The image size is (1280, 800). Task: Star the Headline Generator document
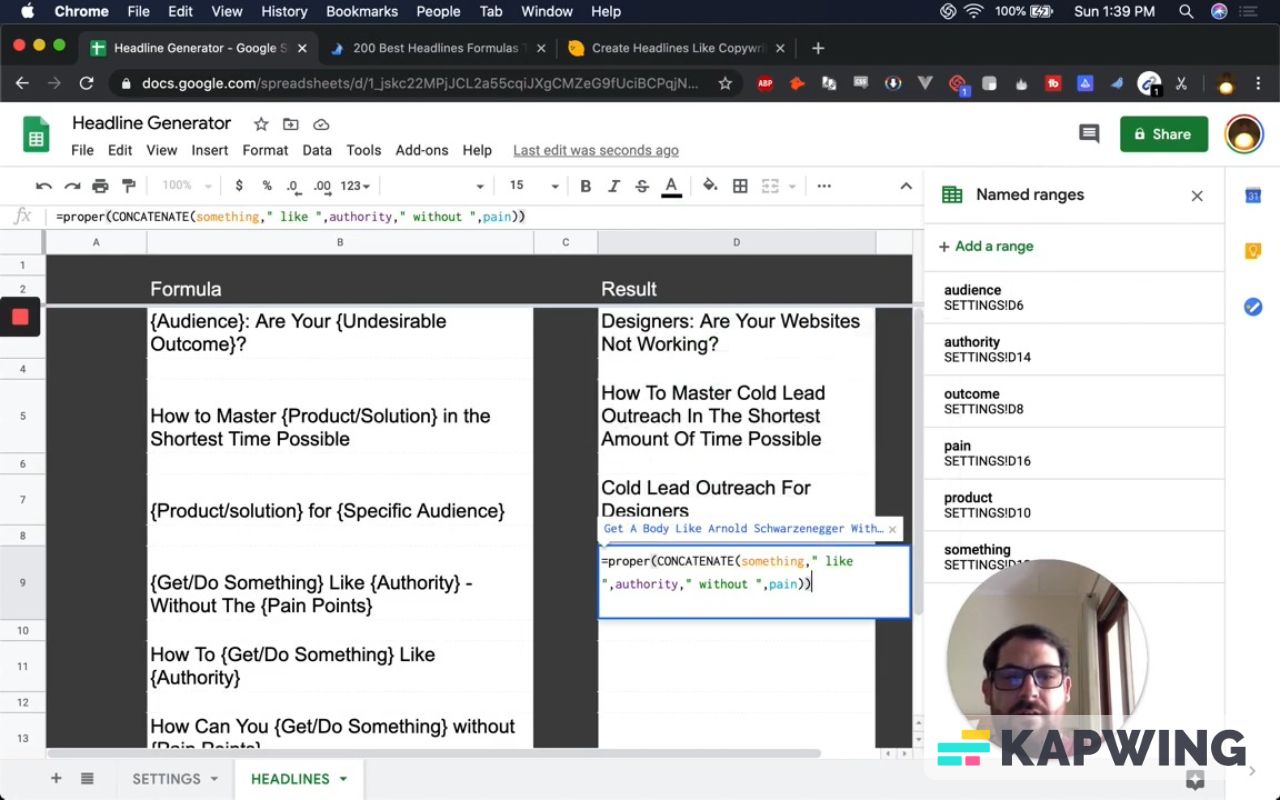261,124
